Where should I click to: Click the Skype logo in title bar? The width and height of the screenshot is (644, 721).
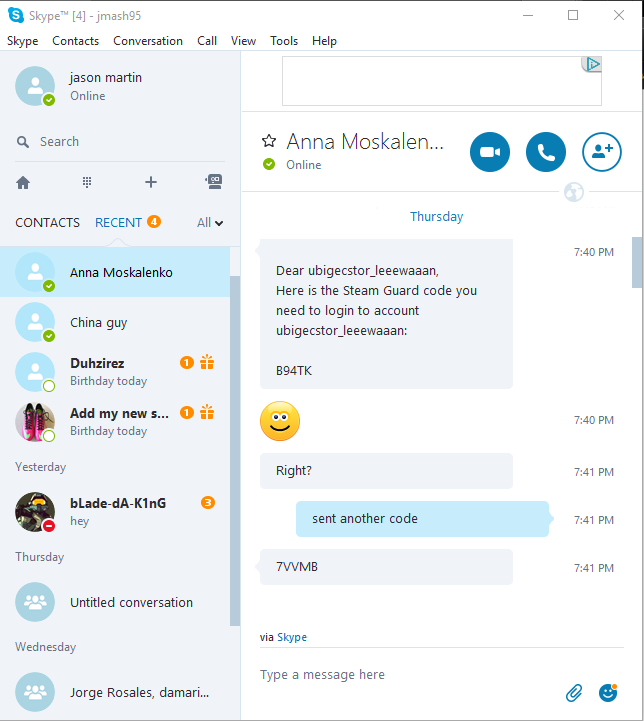16,15
